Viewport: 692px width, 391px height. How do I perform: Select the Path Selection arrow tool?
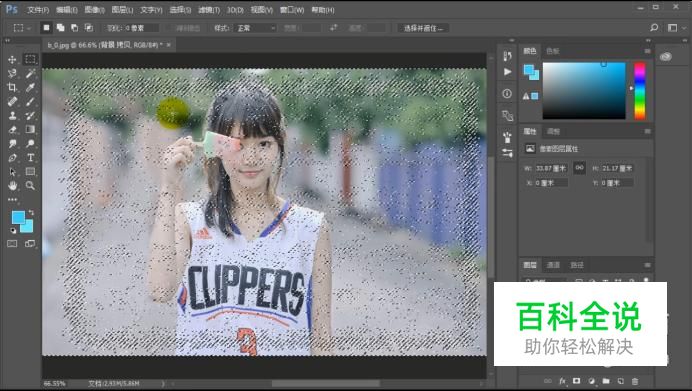click(12, 172)
